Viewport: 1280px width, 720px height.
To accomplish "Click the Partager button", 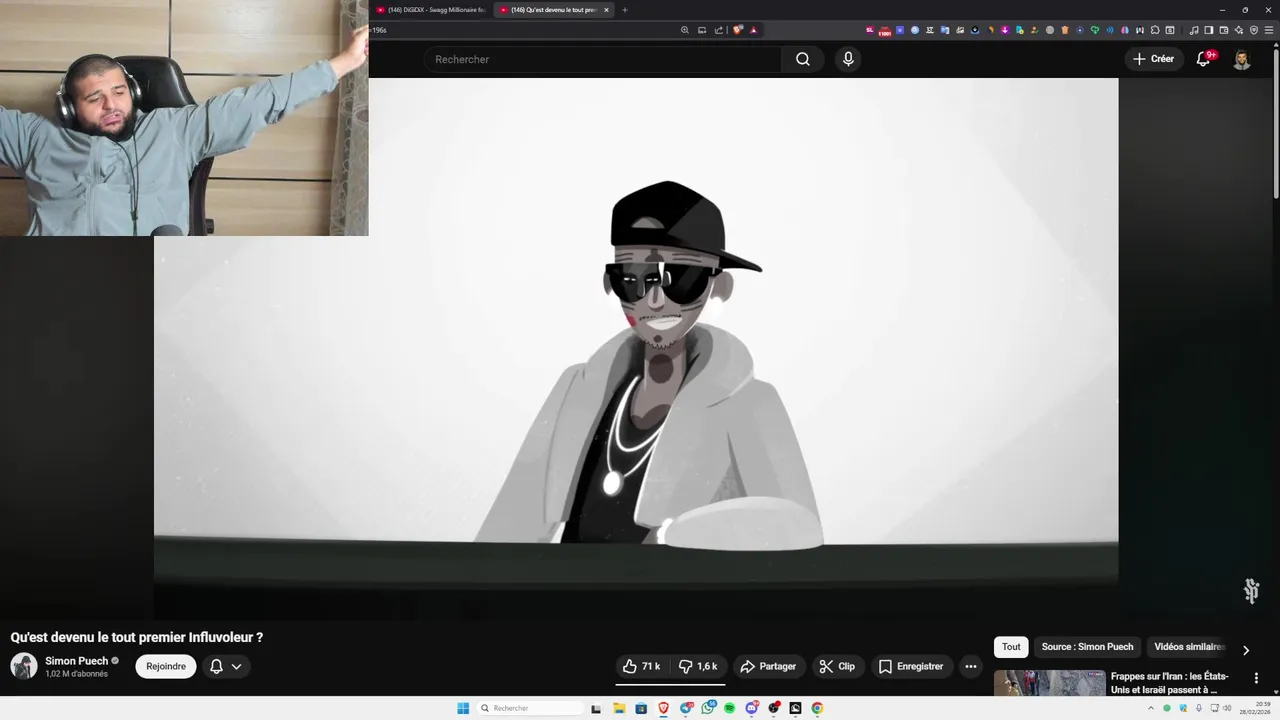I will tap(768, 666).
